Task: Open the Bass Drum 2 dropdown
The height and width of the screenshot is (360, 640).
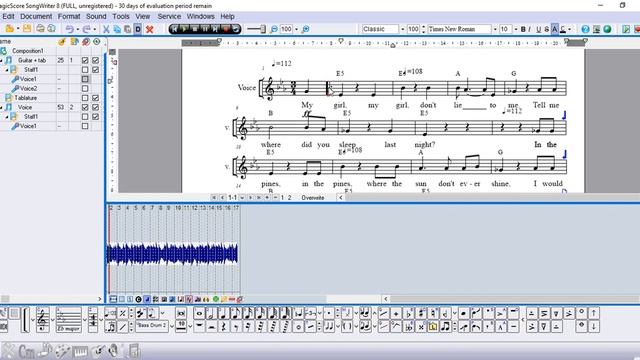Action: click(x=172, y=327)
